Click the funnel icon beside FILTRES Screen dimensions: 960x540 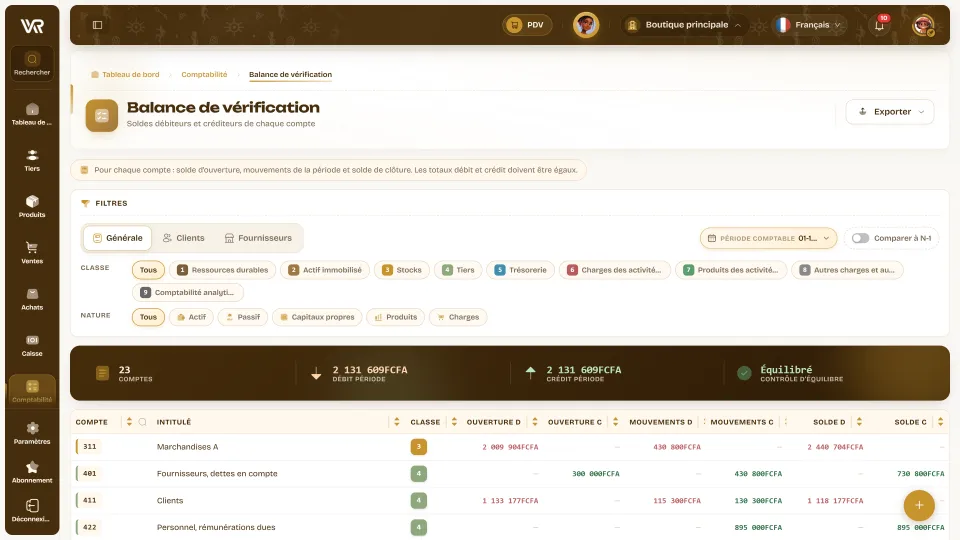coord(85,203)
